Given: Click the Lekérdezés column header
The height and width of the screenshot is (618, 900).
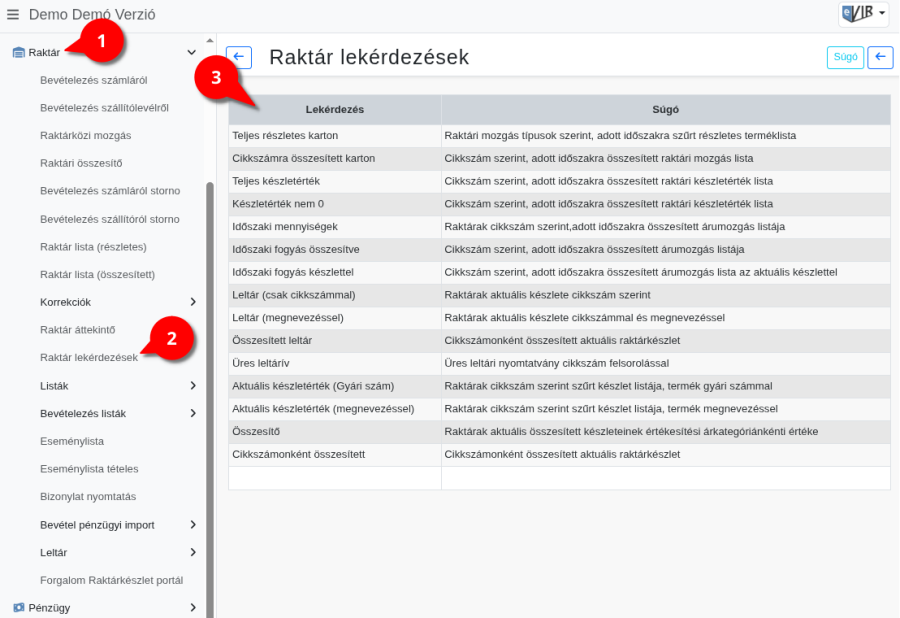Looking at the screenshot, I should 335,110.
